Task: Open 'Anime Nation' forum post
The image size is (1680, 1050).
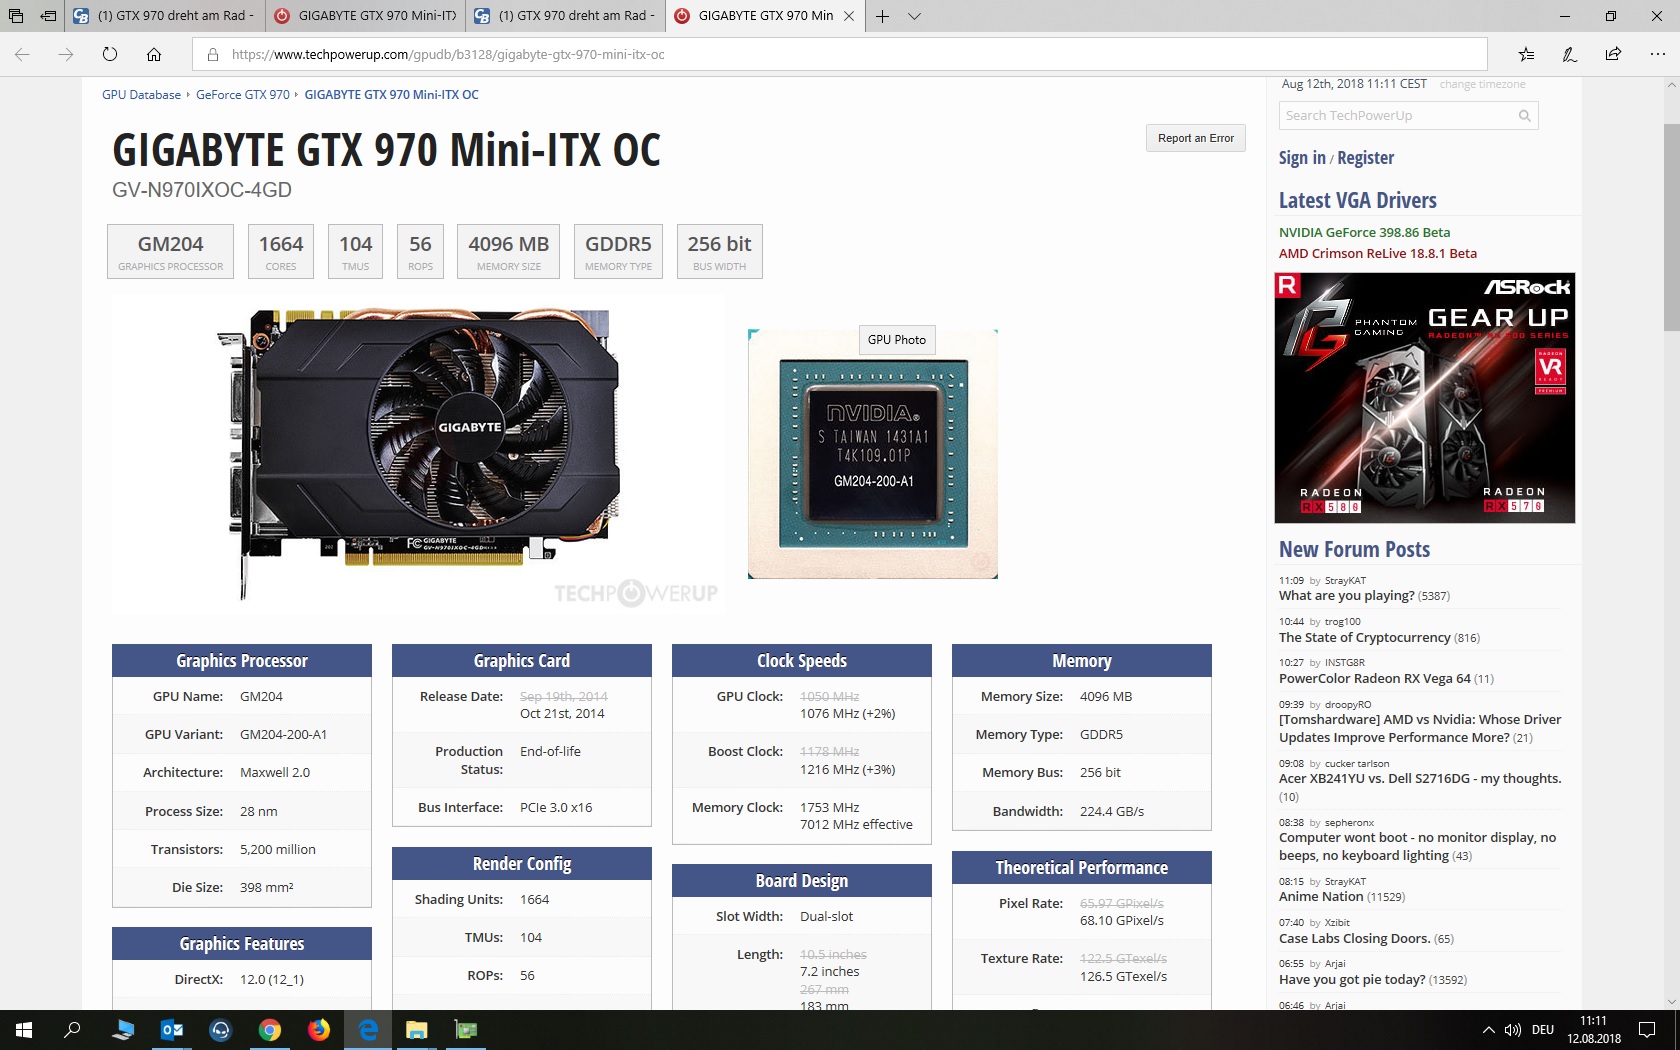Action: pyautogui.click(x=1320, y=897)
